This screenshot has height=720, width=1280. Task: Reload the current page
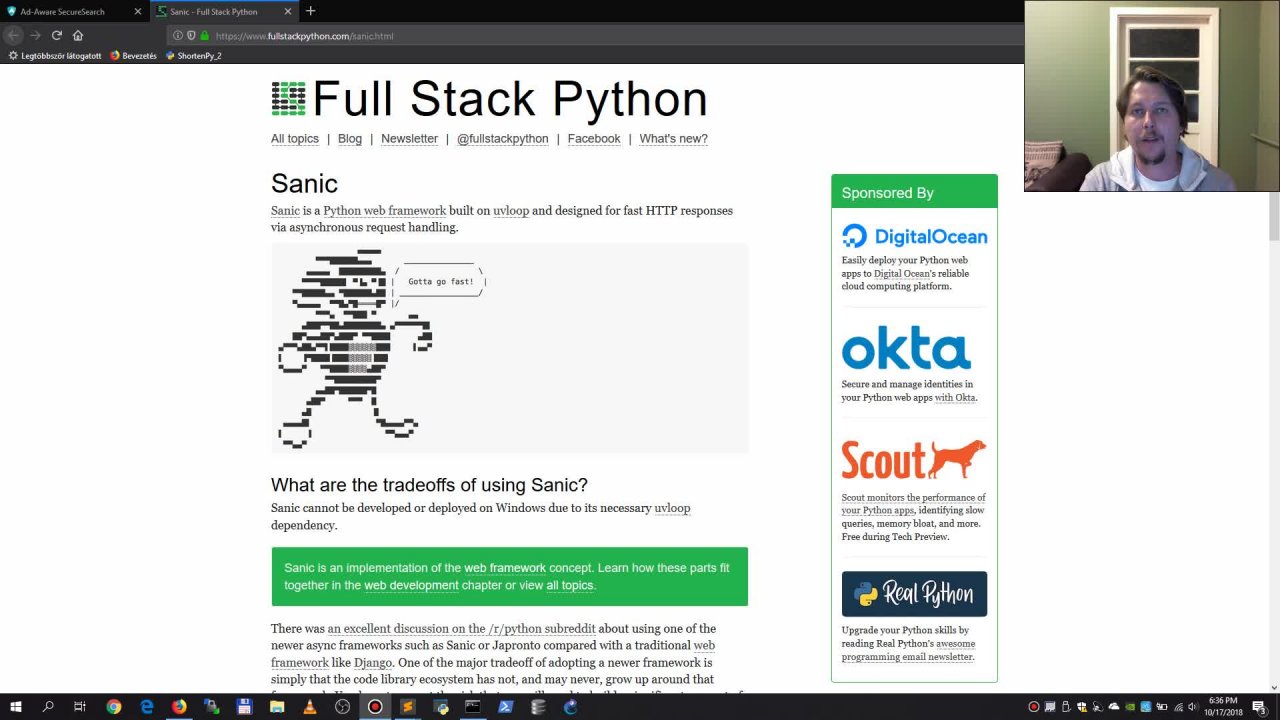click(57, 34)
